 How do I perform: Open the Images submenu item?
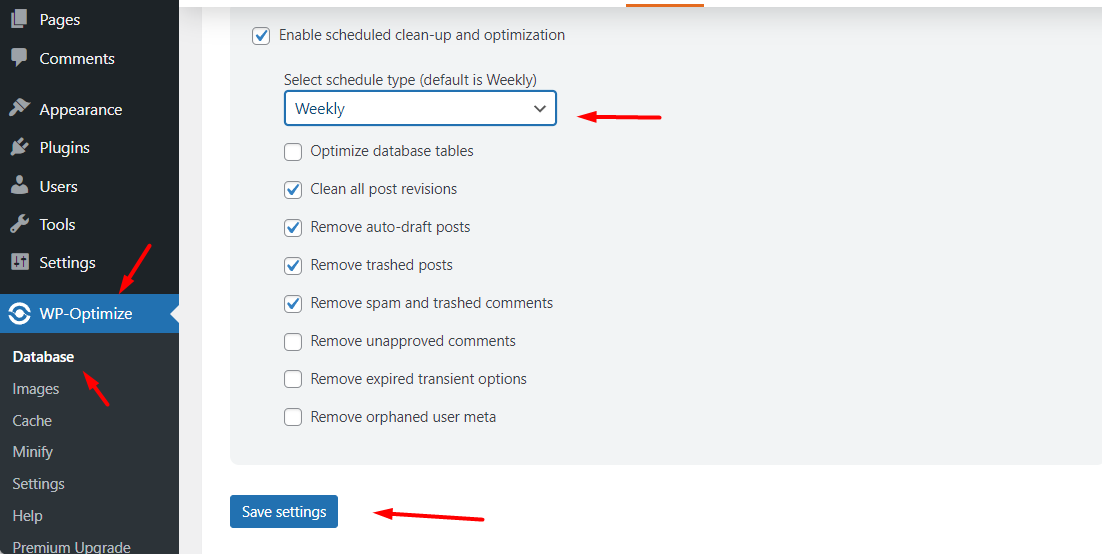click(36, 389)
